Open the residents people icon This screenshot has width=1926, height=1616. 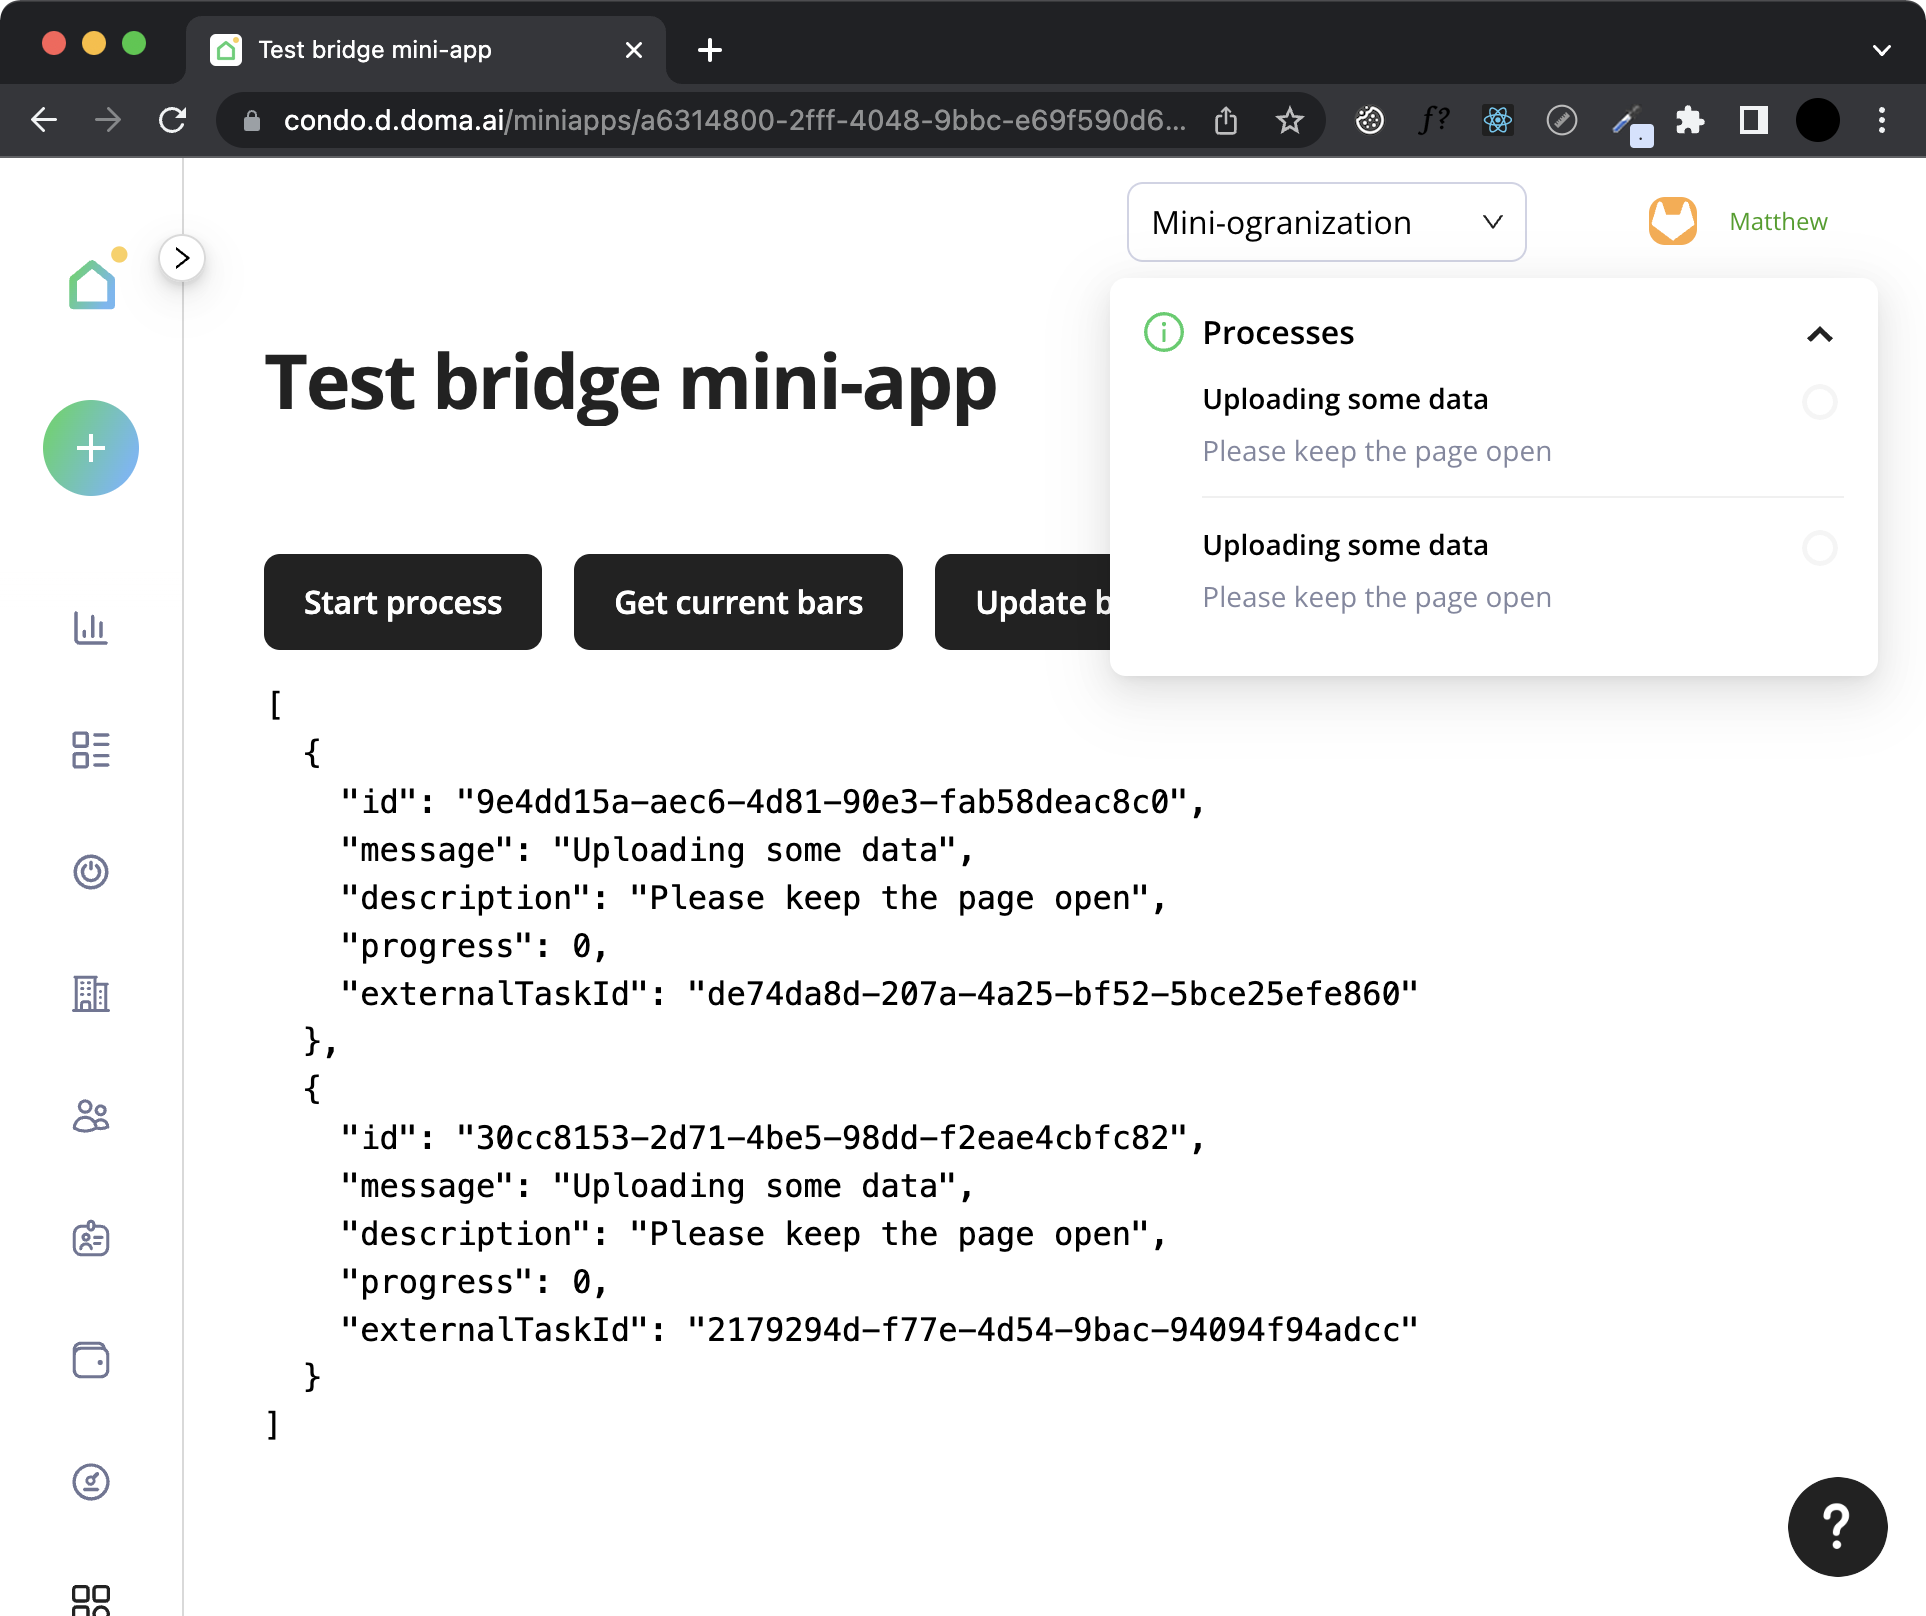(x=91, y=1116)
